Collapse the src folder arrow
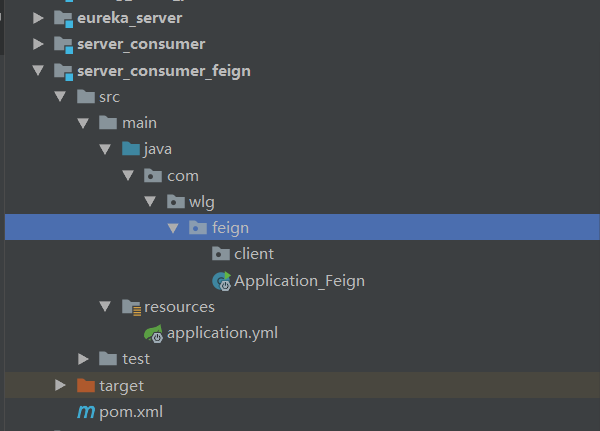This screenshot has width=600, height=431. [x=60, y=96]
